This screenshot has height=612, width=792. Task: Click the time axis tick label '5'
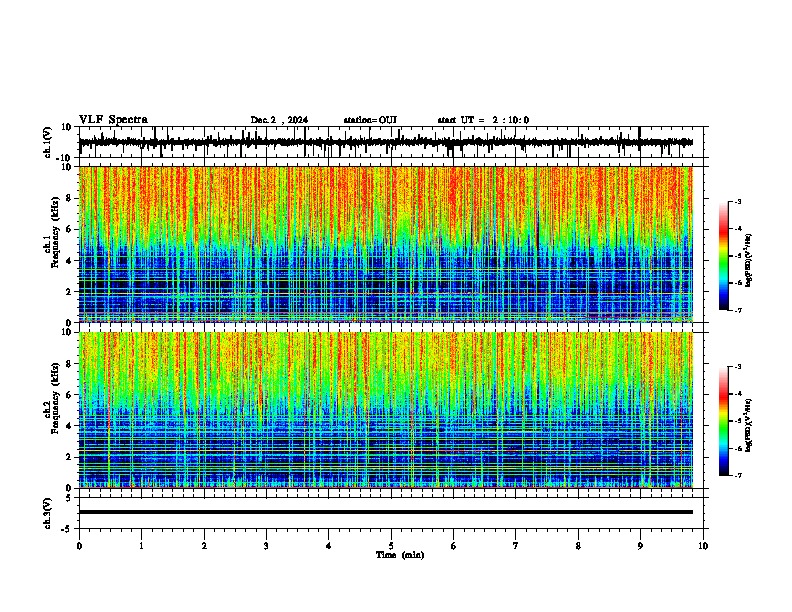(x=391, y=546)
